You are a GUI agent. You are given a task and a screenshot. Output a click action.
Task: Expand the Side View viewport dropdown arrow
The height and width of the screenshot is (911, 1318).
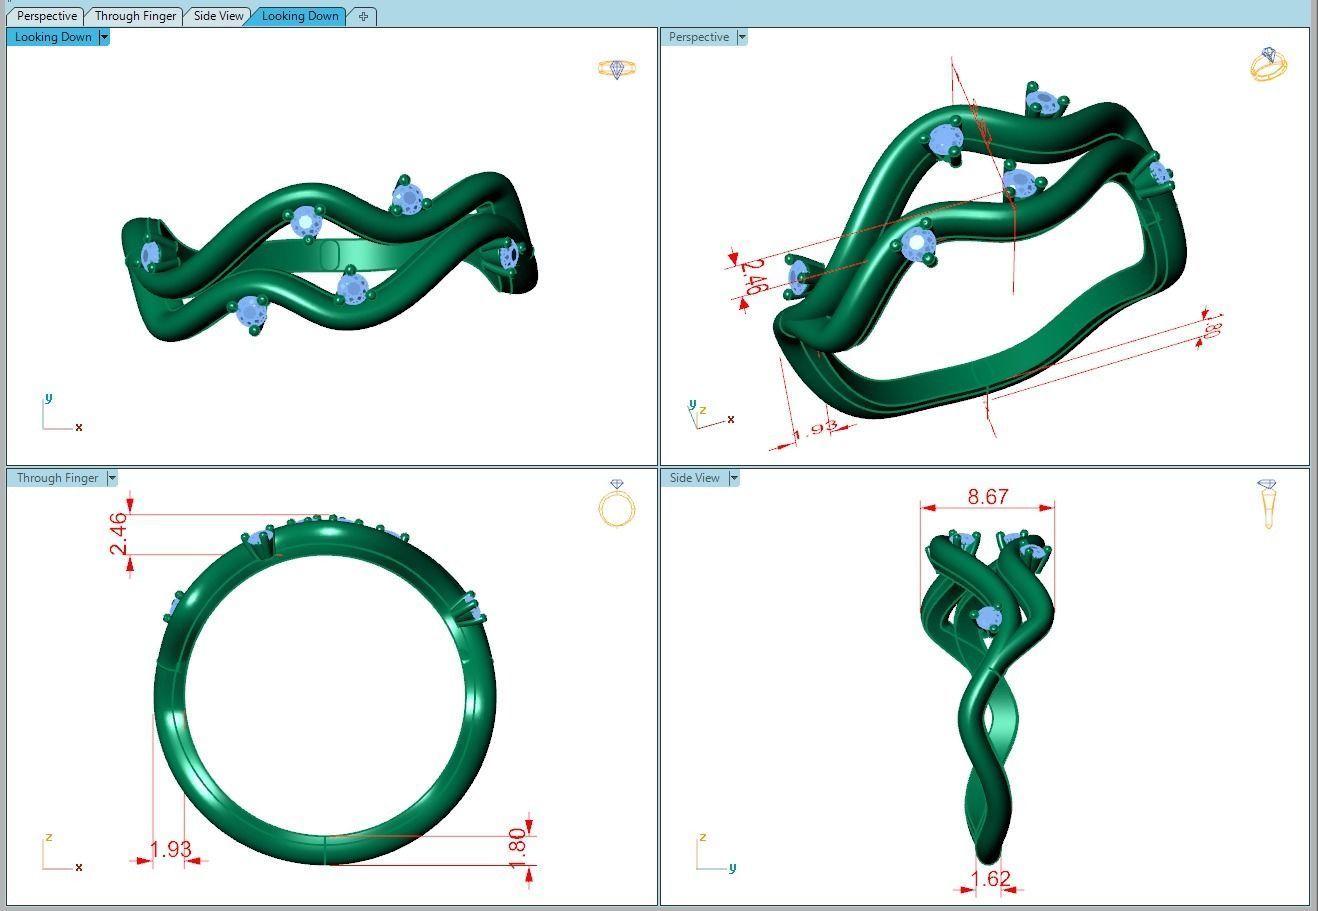point(734,478)
